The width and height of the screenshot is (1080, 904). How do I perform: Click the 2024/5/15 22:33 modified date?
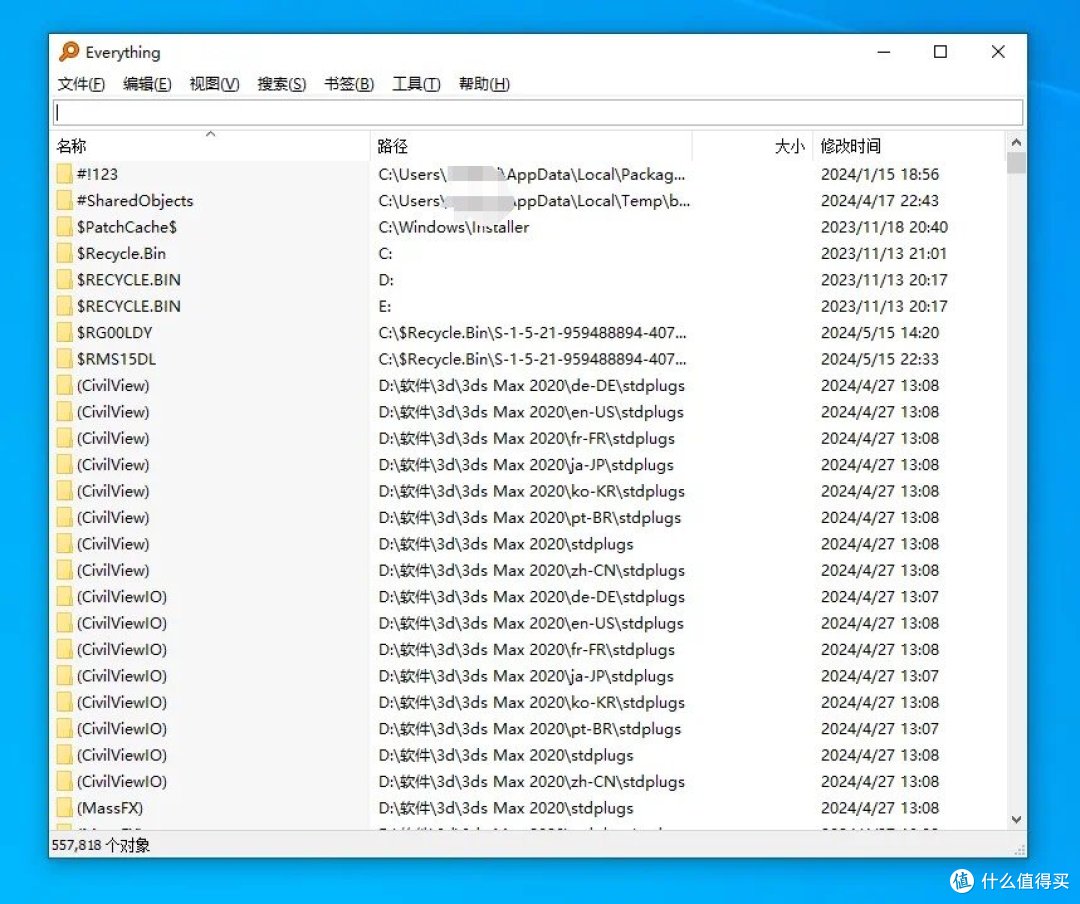[x=880, y=359]
